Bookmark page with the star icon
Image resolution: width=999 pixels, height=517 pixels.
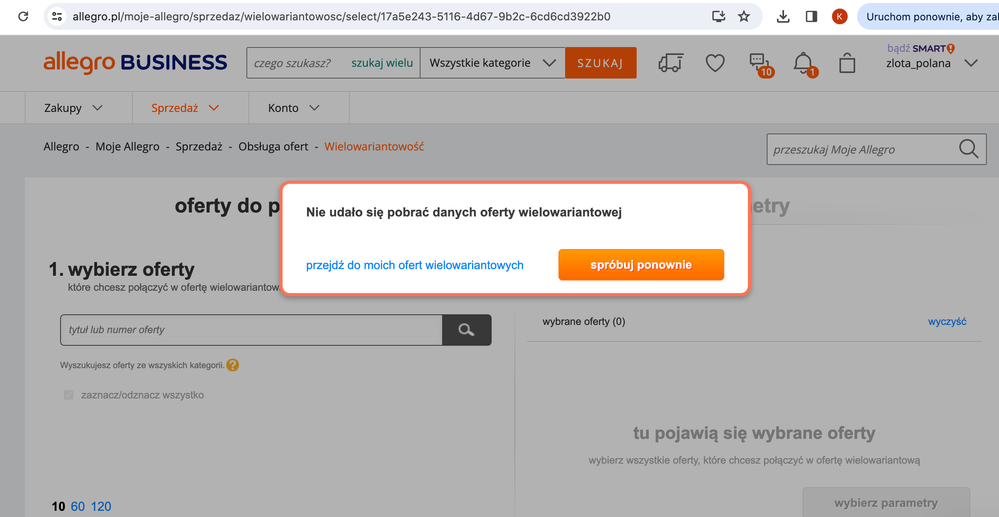coord(744,16)
